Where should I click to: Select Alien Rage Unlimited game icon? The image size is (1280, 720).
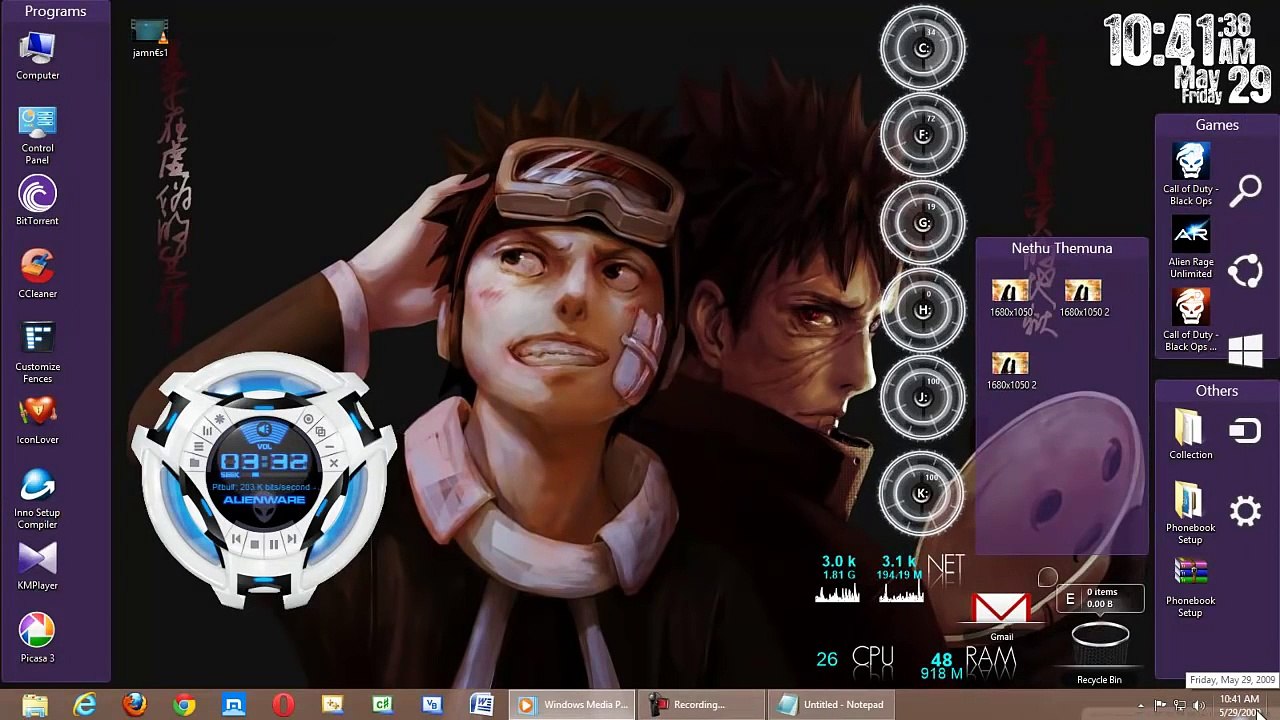[x=1190, y=248]
